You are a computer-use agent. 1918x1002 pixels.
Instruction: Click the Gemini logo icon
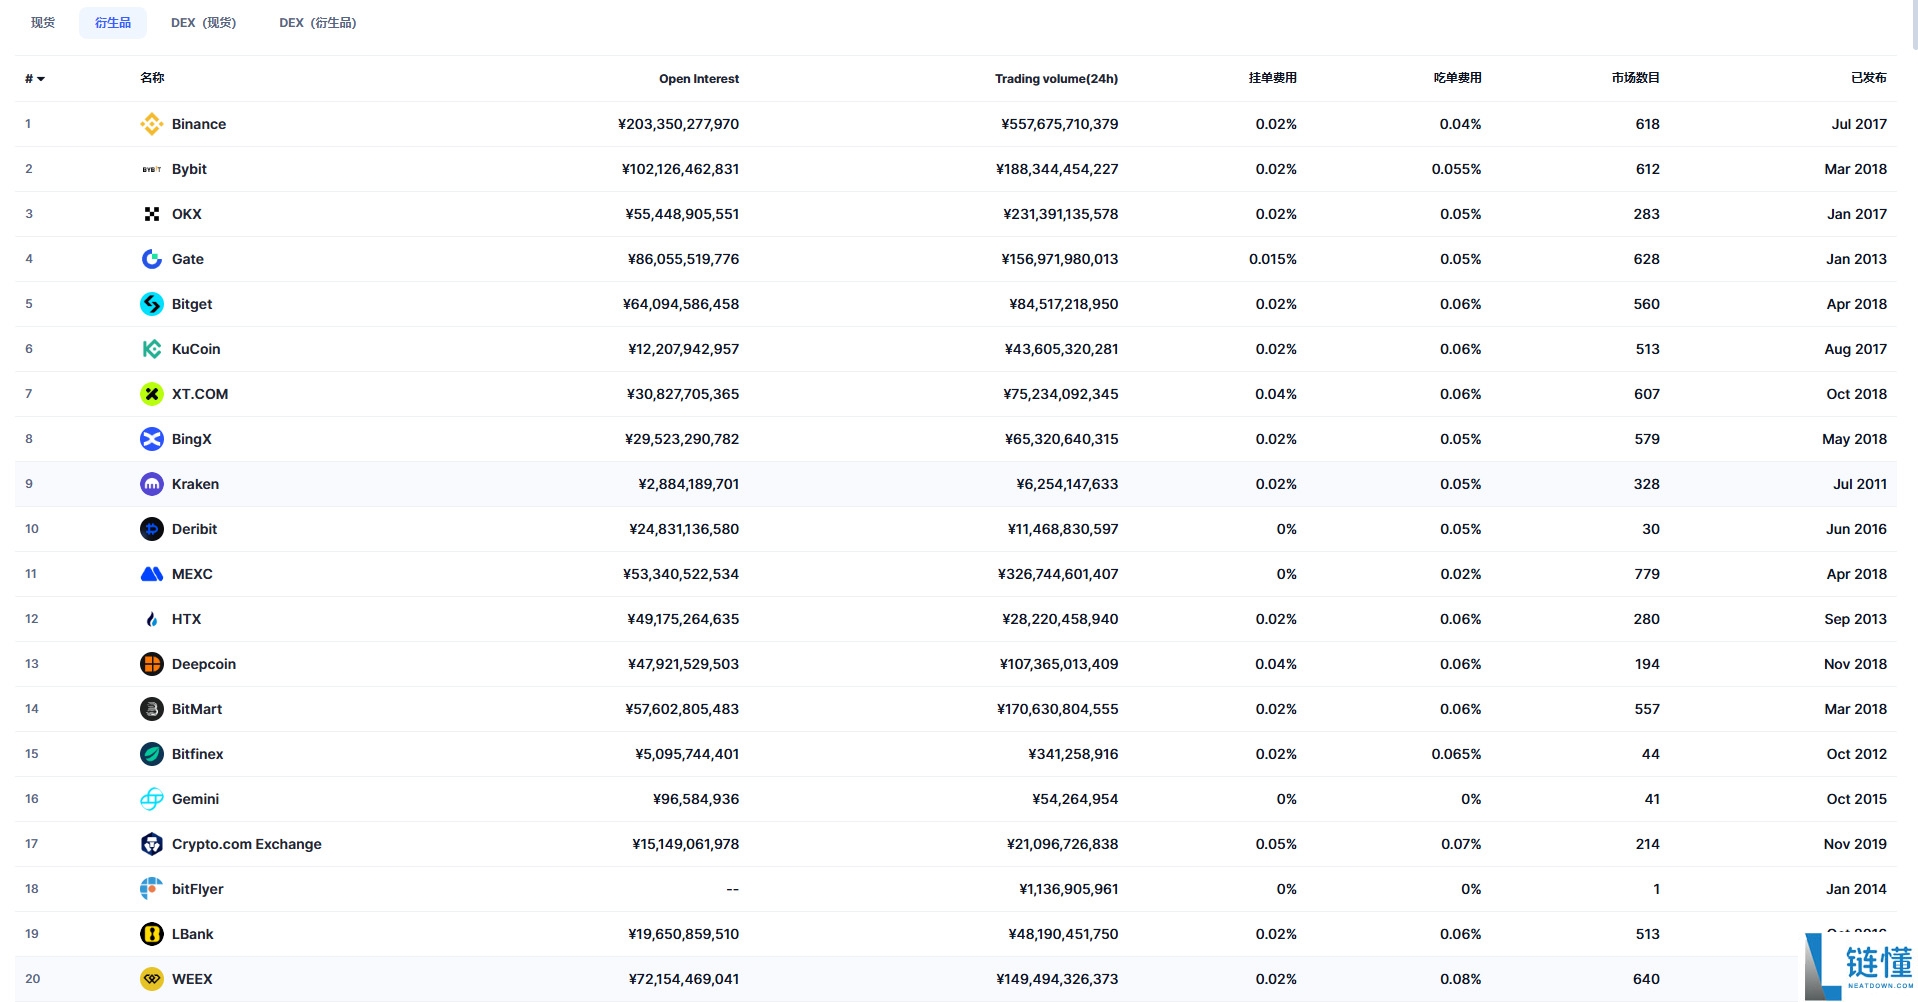pyautogui.click(x=151, y=799)
